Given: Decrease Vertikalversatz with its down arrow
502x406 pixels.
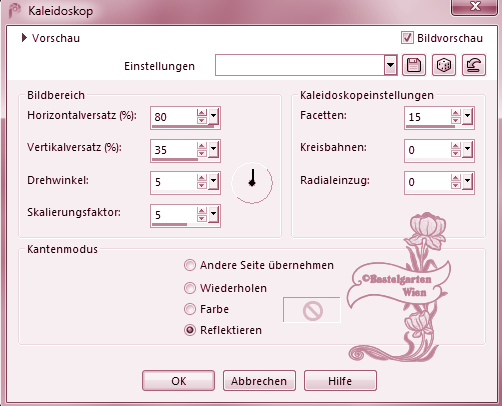Looking at the screenshot, I should [202, 153].
